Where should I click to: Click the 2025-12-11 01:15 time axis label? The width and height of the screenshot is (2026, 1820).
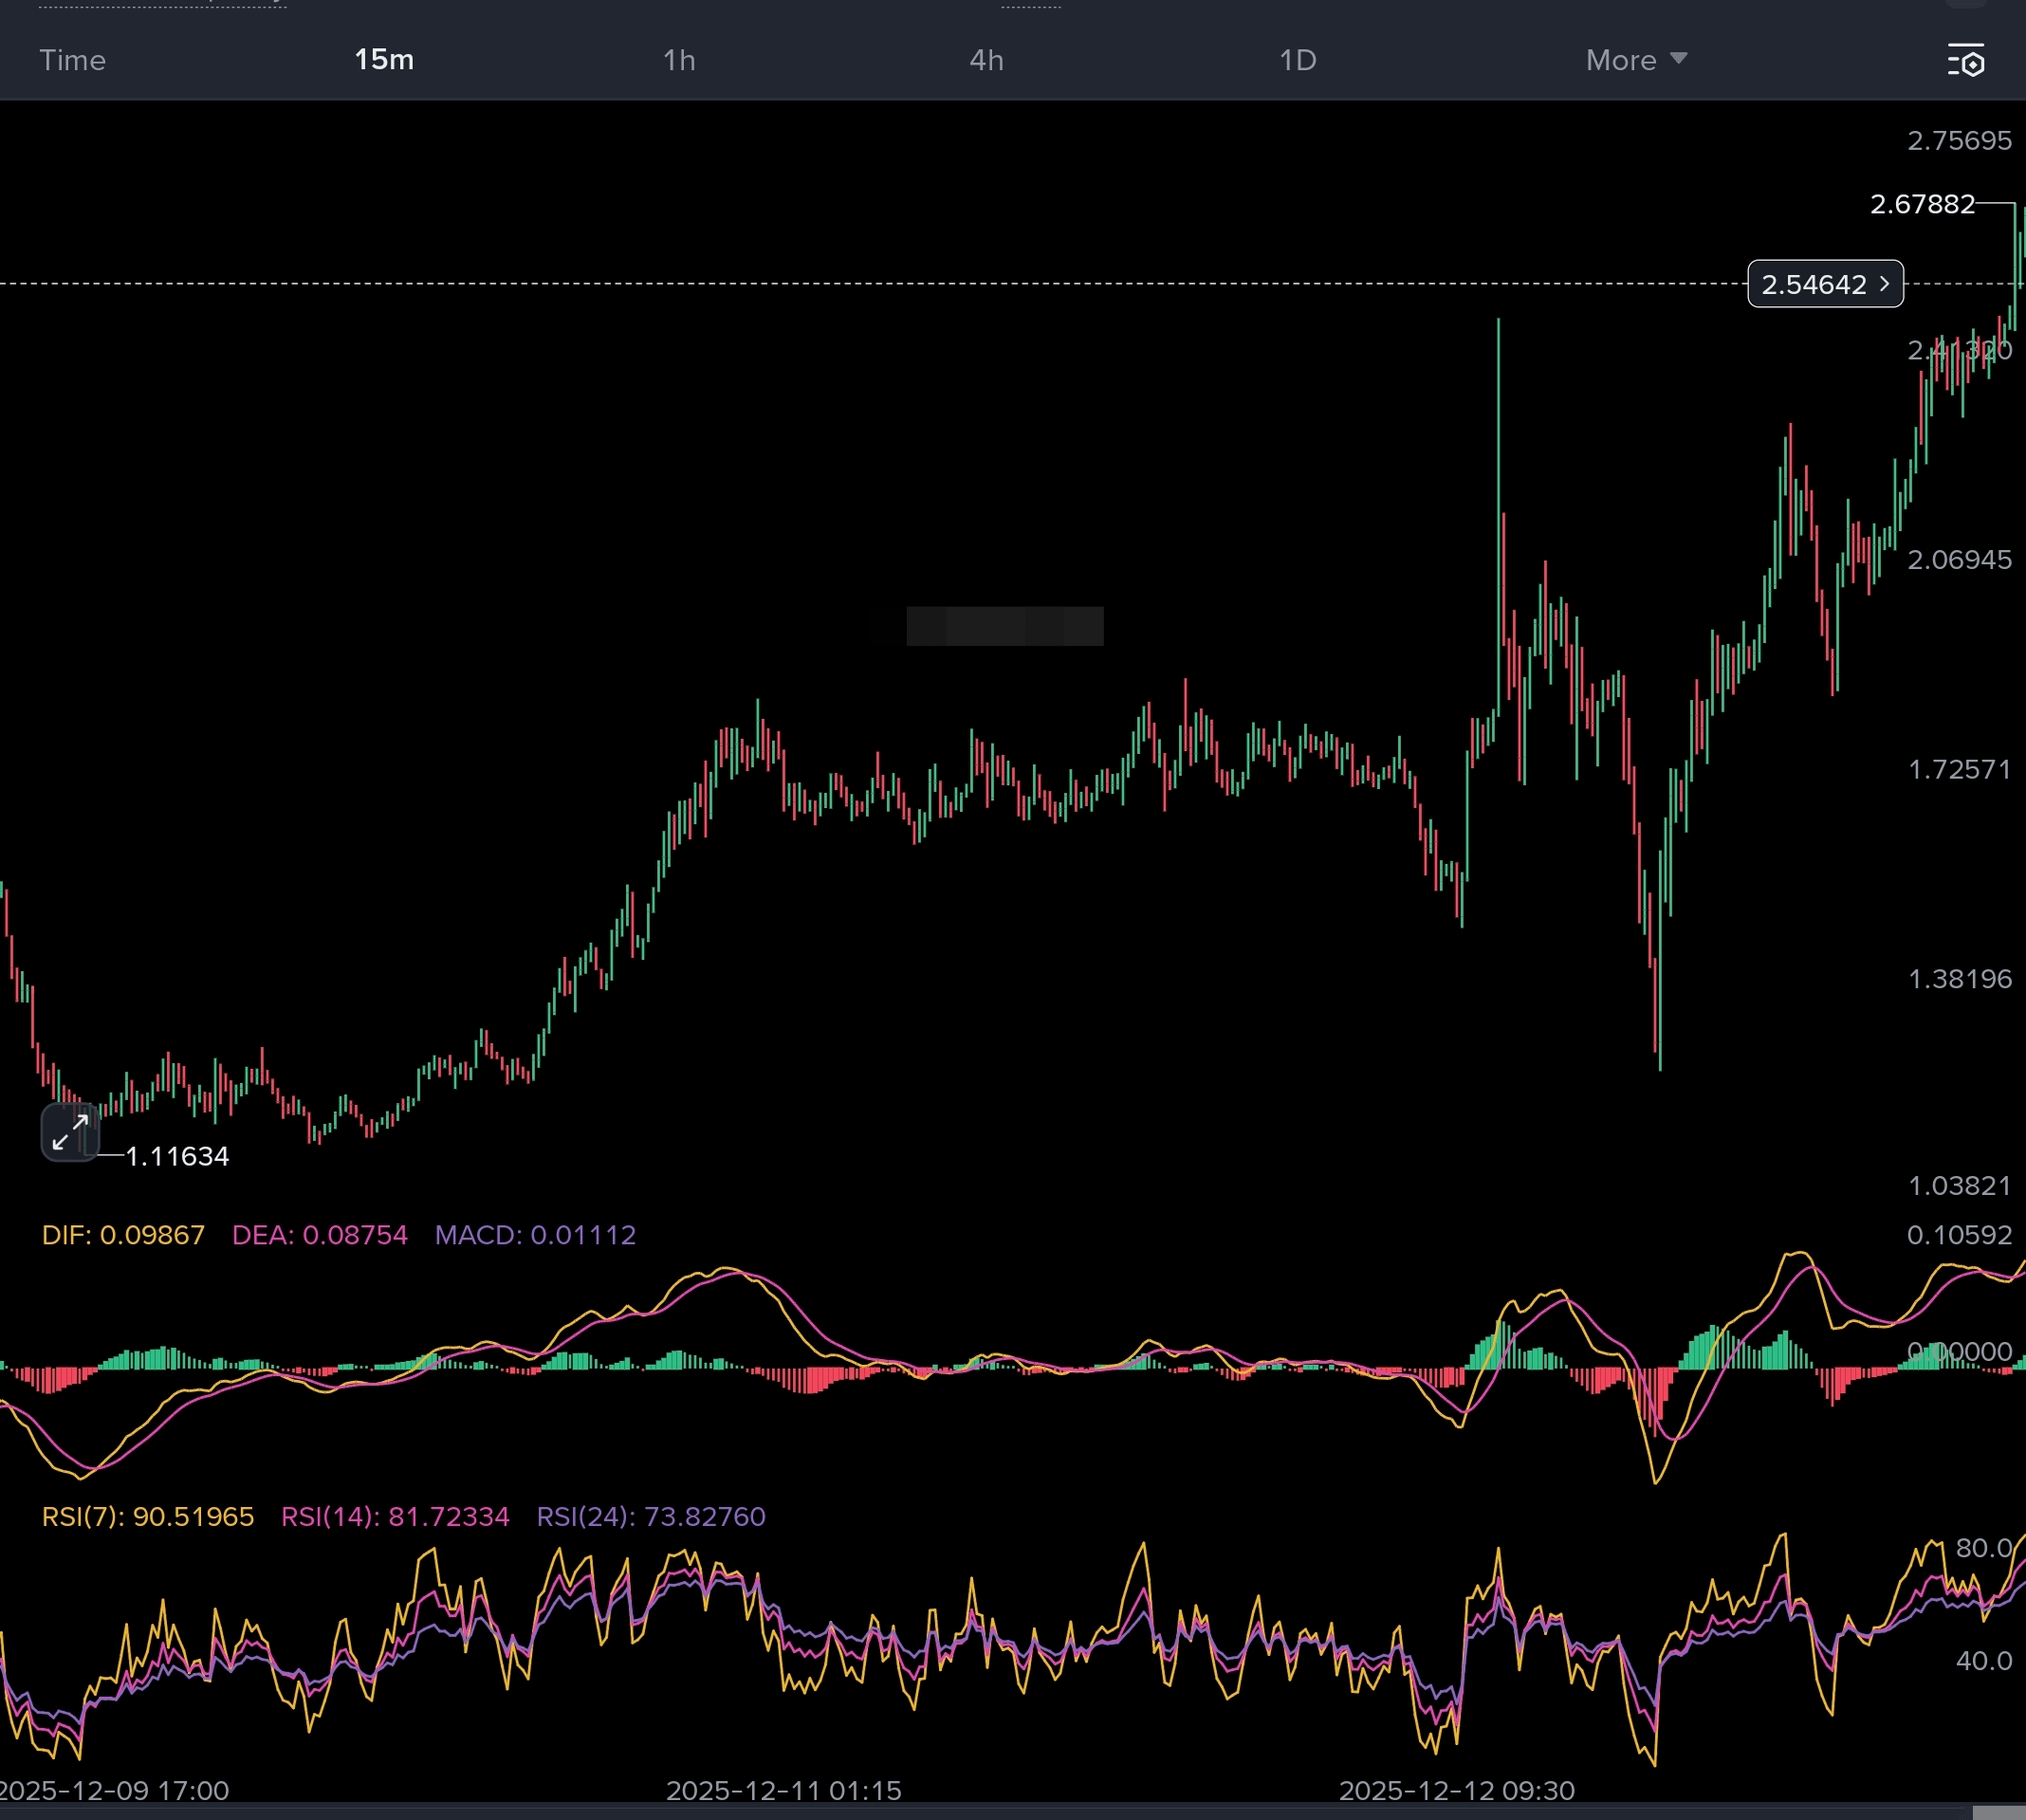(x=783, y=1790)
